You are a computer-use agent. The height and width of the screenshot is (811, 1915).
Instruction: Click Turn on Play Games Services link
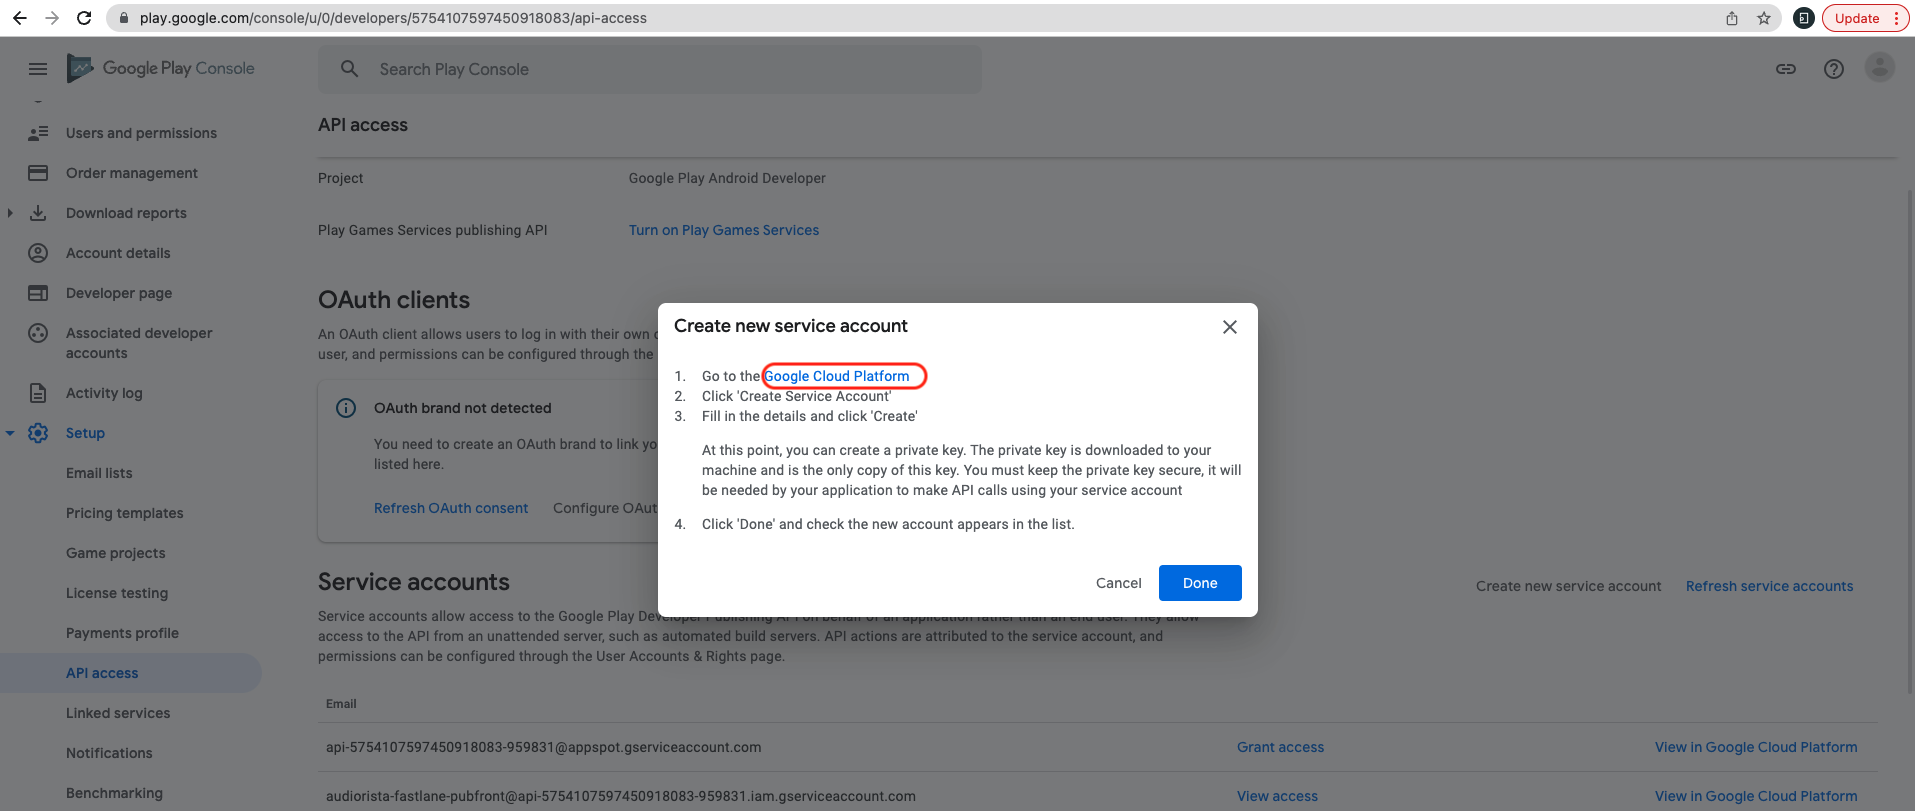pyautogui.click(x=724, y=230)
